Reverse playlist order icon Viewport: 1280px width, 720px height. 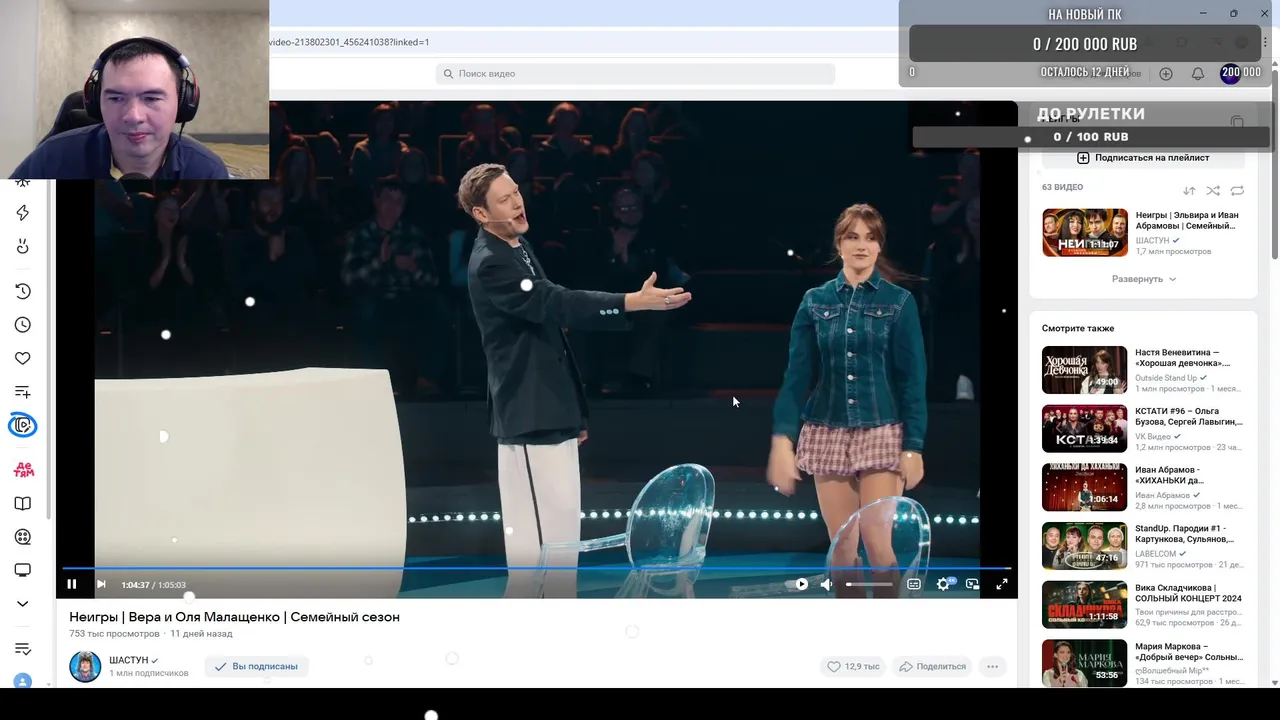pyautogui.click(x=1189, y=191)
